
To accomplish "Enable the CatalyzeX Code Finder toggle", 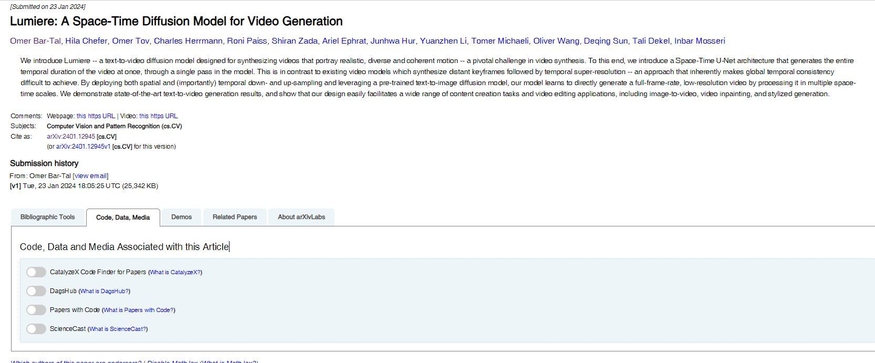I will (36, 272).
